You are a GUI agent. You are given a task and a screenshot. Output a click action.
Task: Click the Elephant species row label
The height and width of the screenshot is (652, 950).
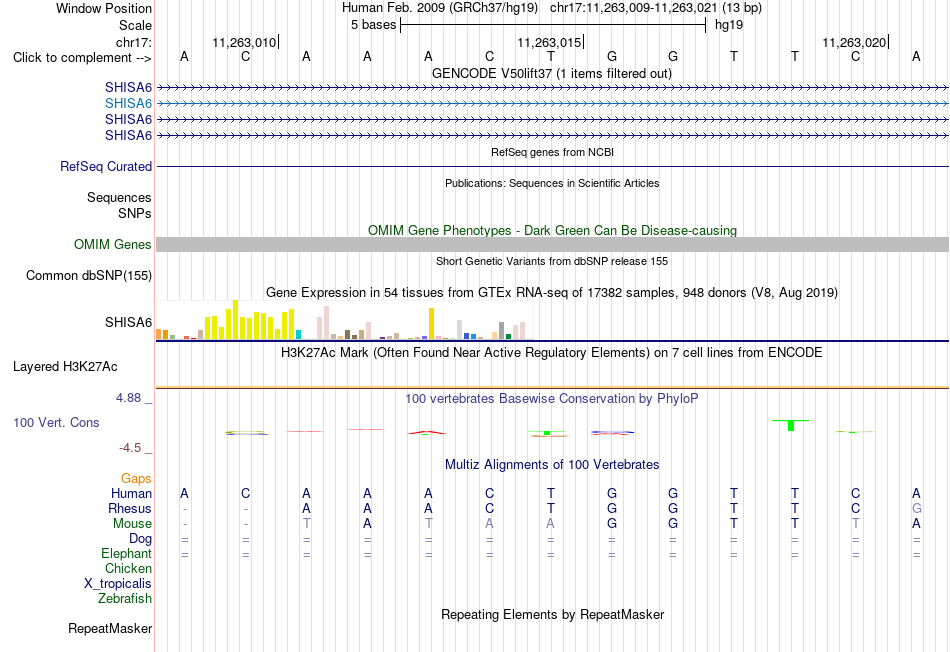coord(127,553)
